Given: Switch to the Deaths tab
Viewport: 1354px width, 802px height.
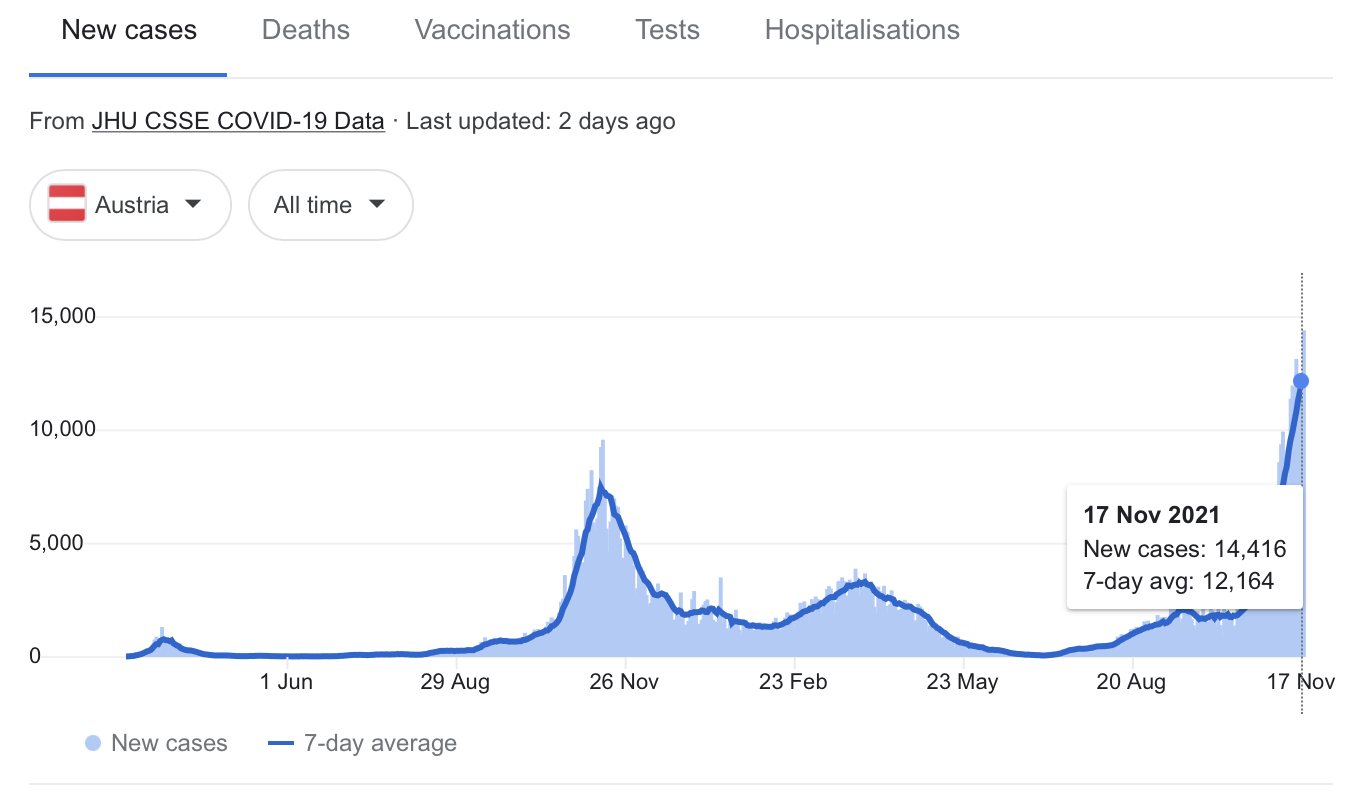Looking at the screenshot, I should [x=306, y=31].
